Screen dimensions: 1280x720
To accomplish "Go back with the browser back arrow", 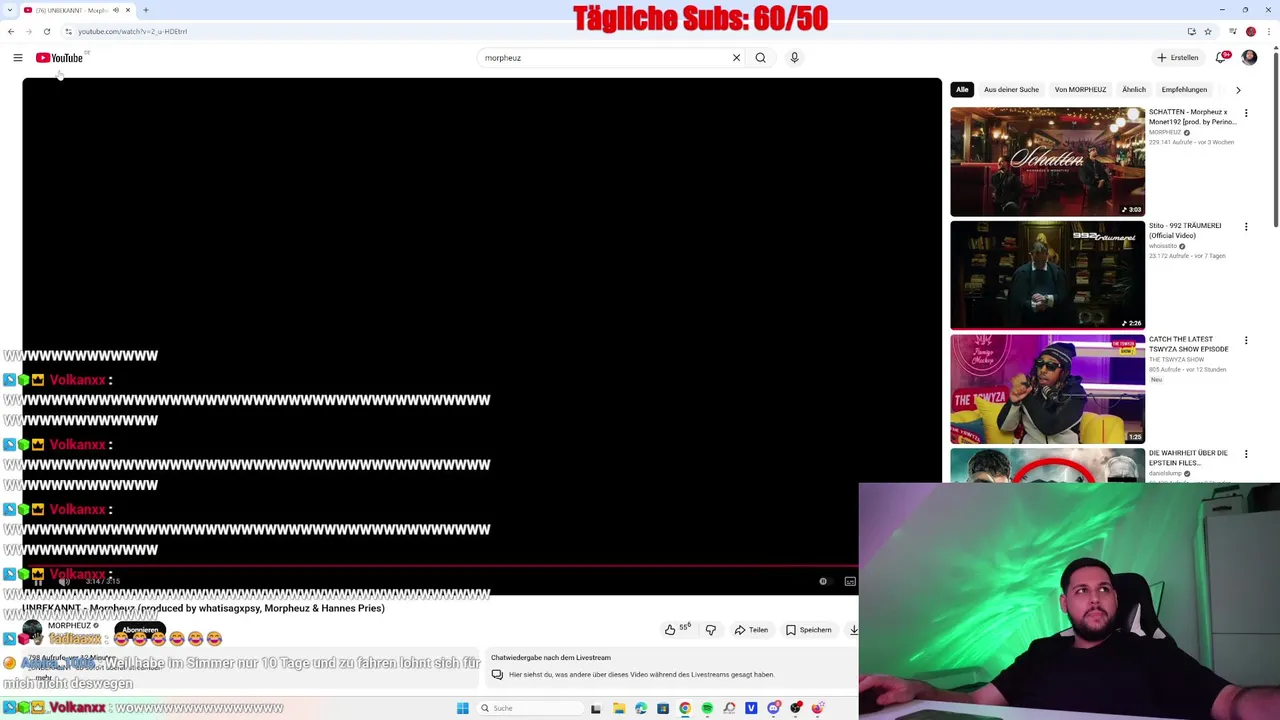I will pos(11,31).
